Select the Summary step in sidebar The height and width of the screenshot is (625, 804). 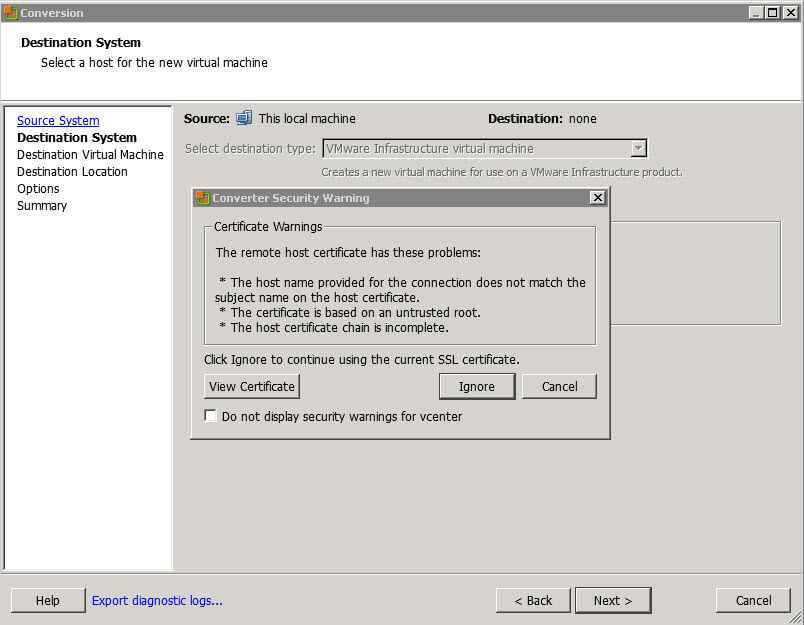42,206
